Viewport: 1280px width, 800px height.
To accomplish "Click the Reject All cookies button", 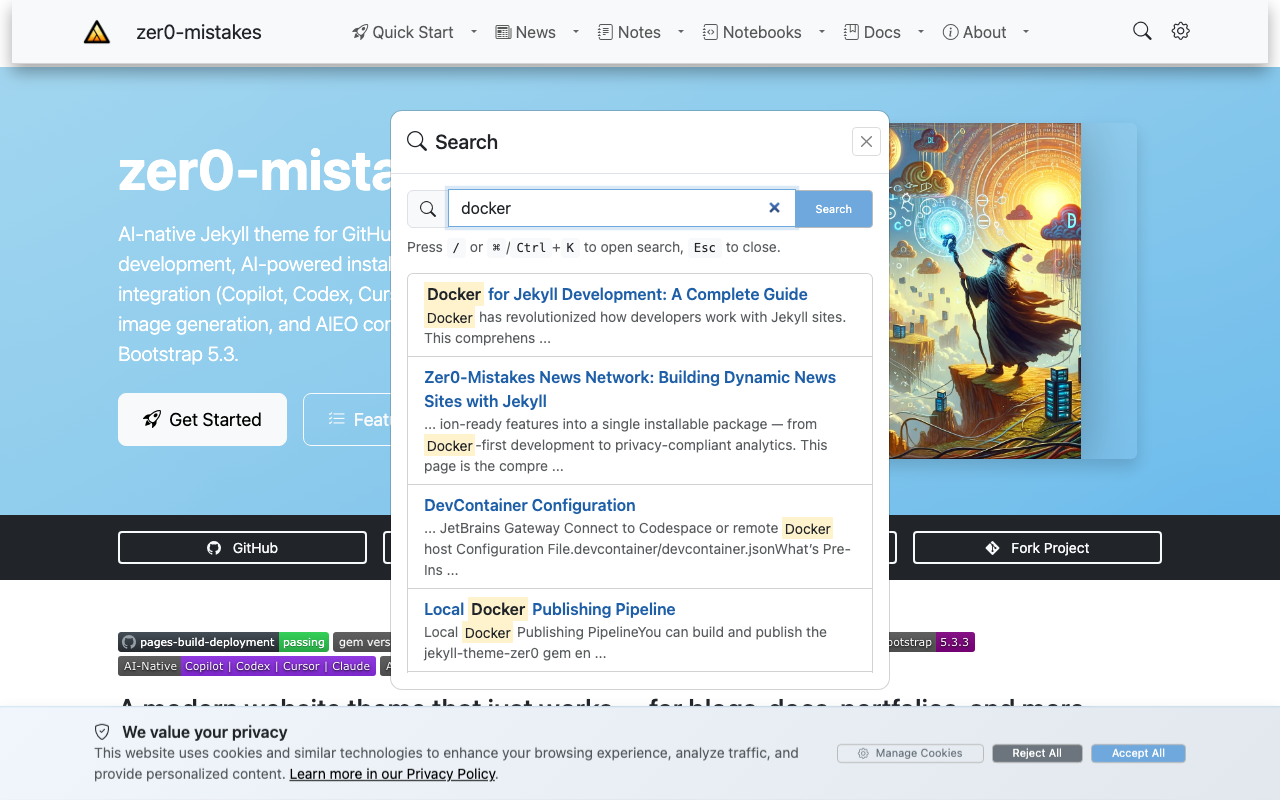I will [x=1037, y=753].
